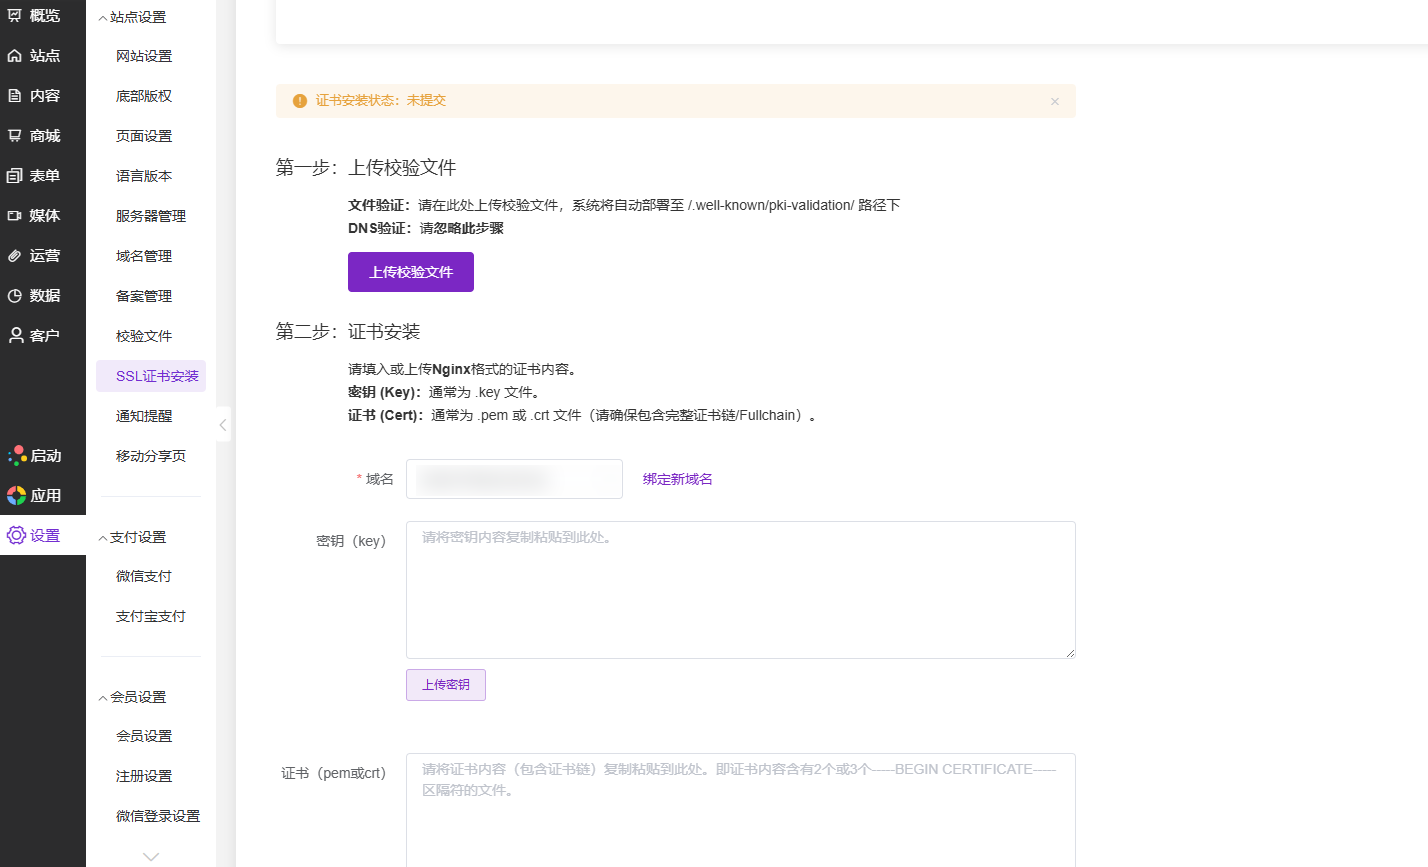Dismiss the certificate status alert banner
The width and height of the screenshot is (1428, 867).
(1054, 101)
